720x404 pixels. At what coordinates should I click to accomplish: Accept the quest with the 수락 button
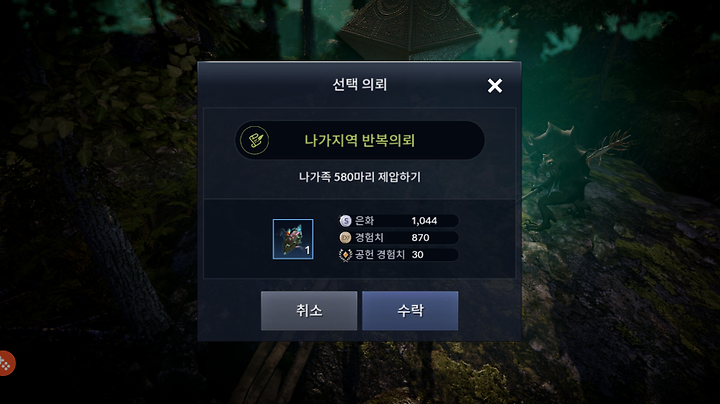click(410, 311)
